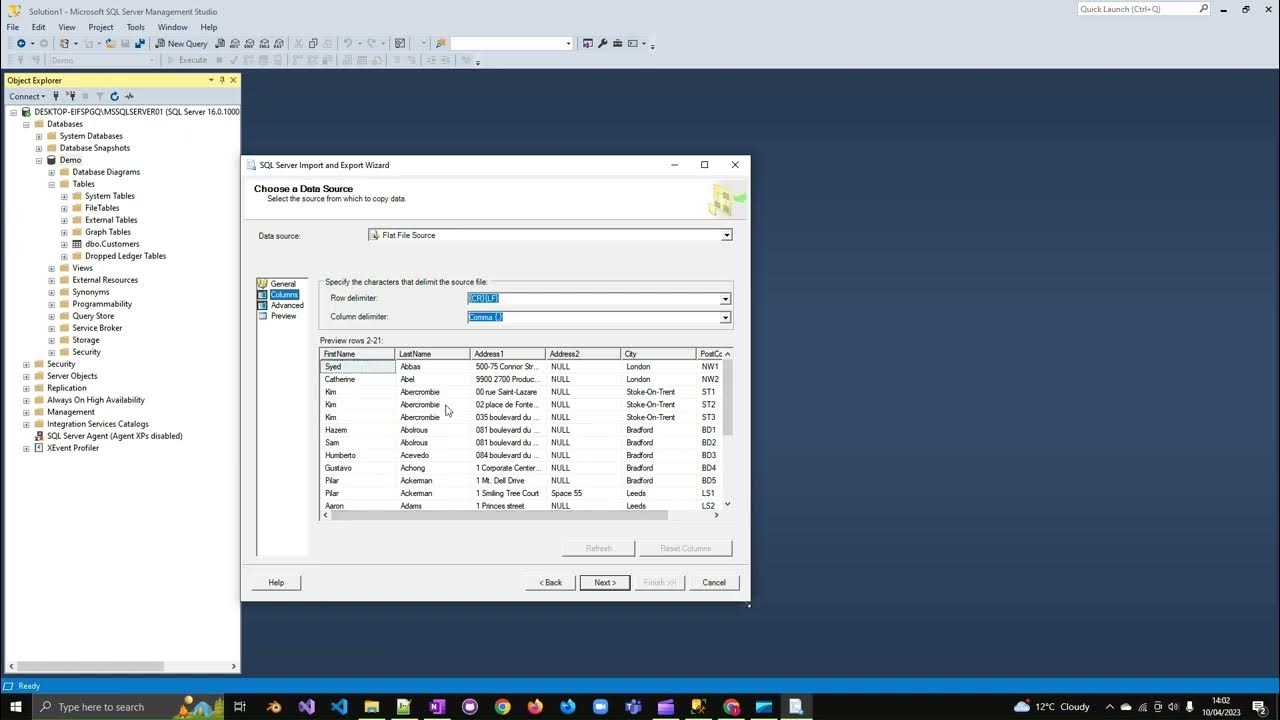Click the Back button in the wizard
1280x720 pixels.
point(551,582)
